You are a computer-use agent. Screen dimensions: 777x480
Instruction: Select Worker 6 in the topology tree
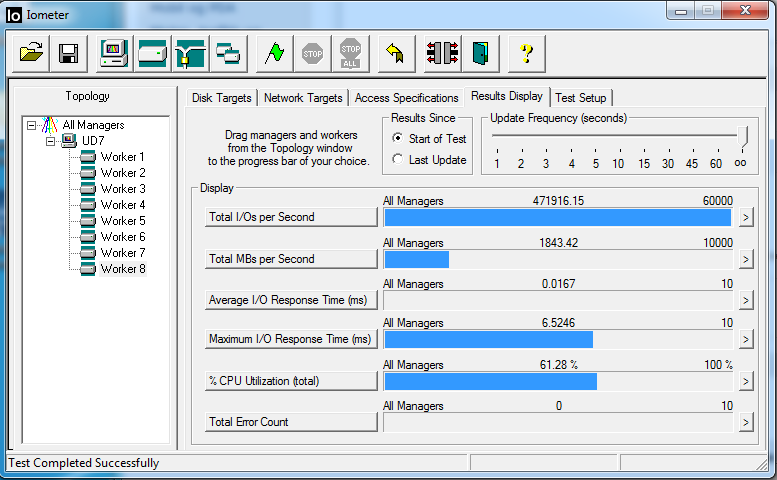coord(123,237)
